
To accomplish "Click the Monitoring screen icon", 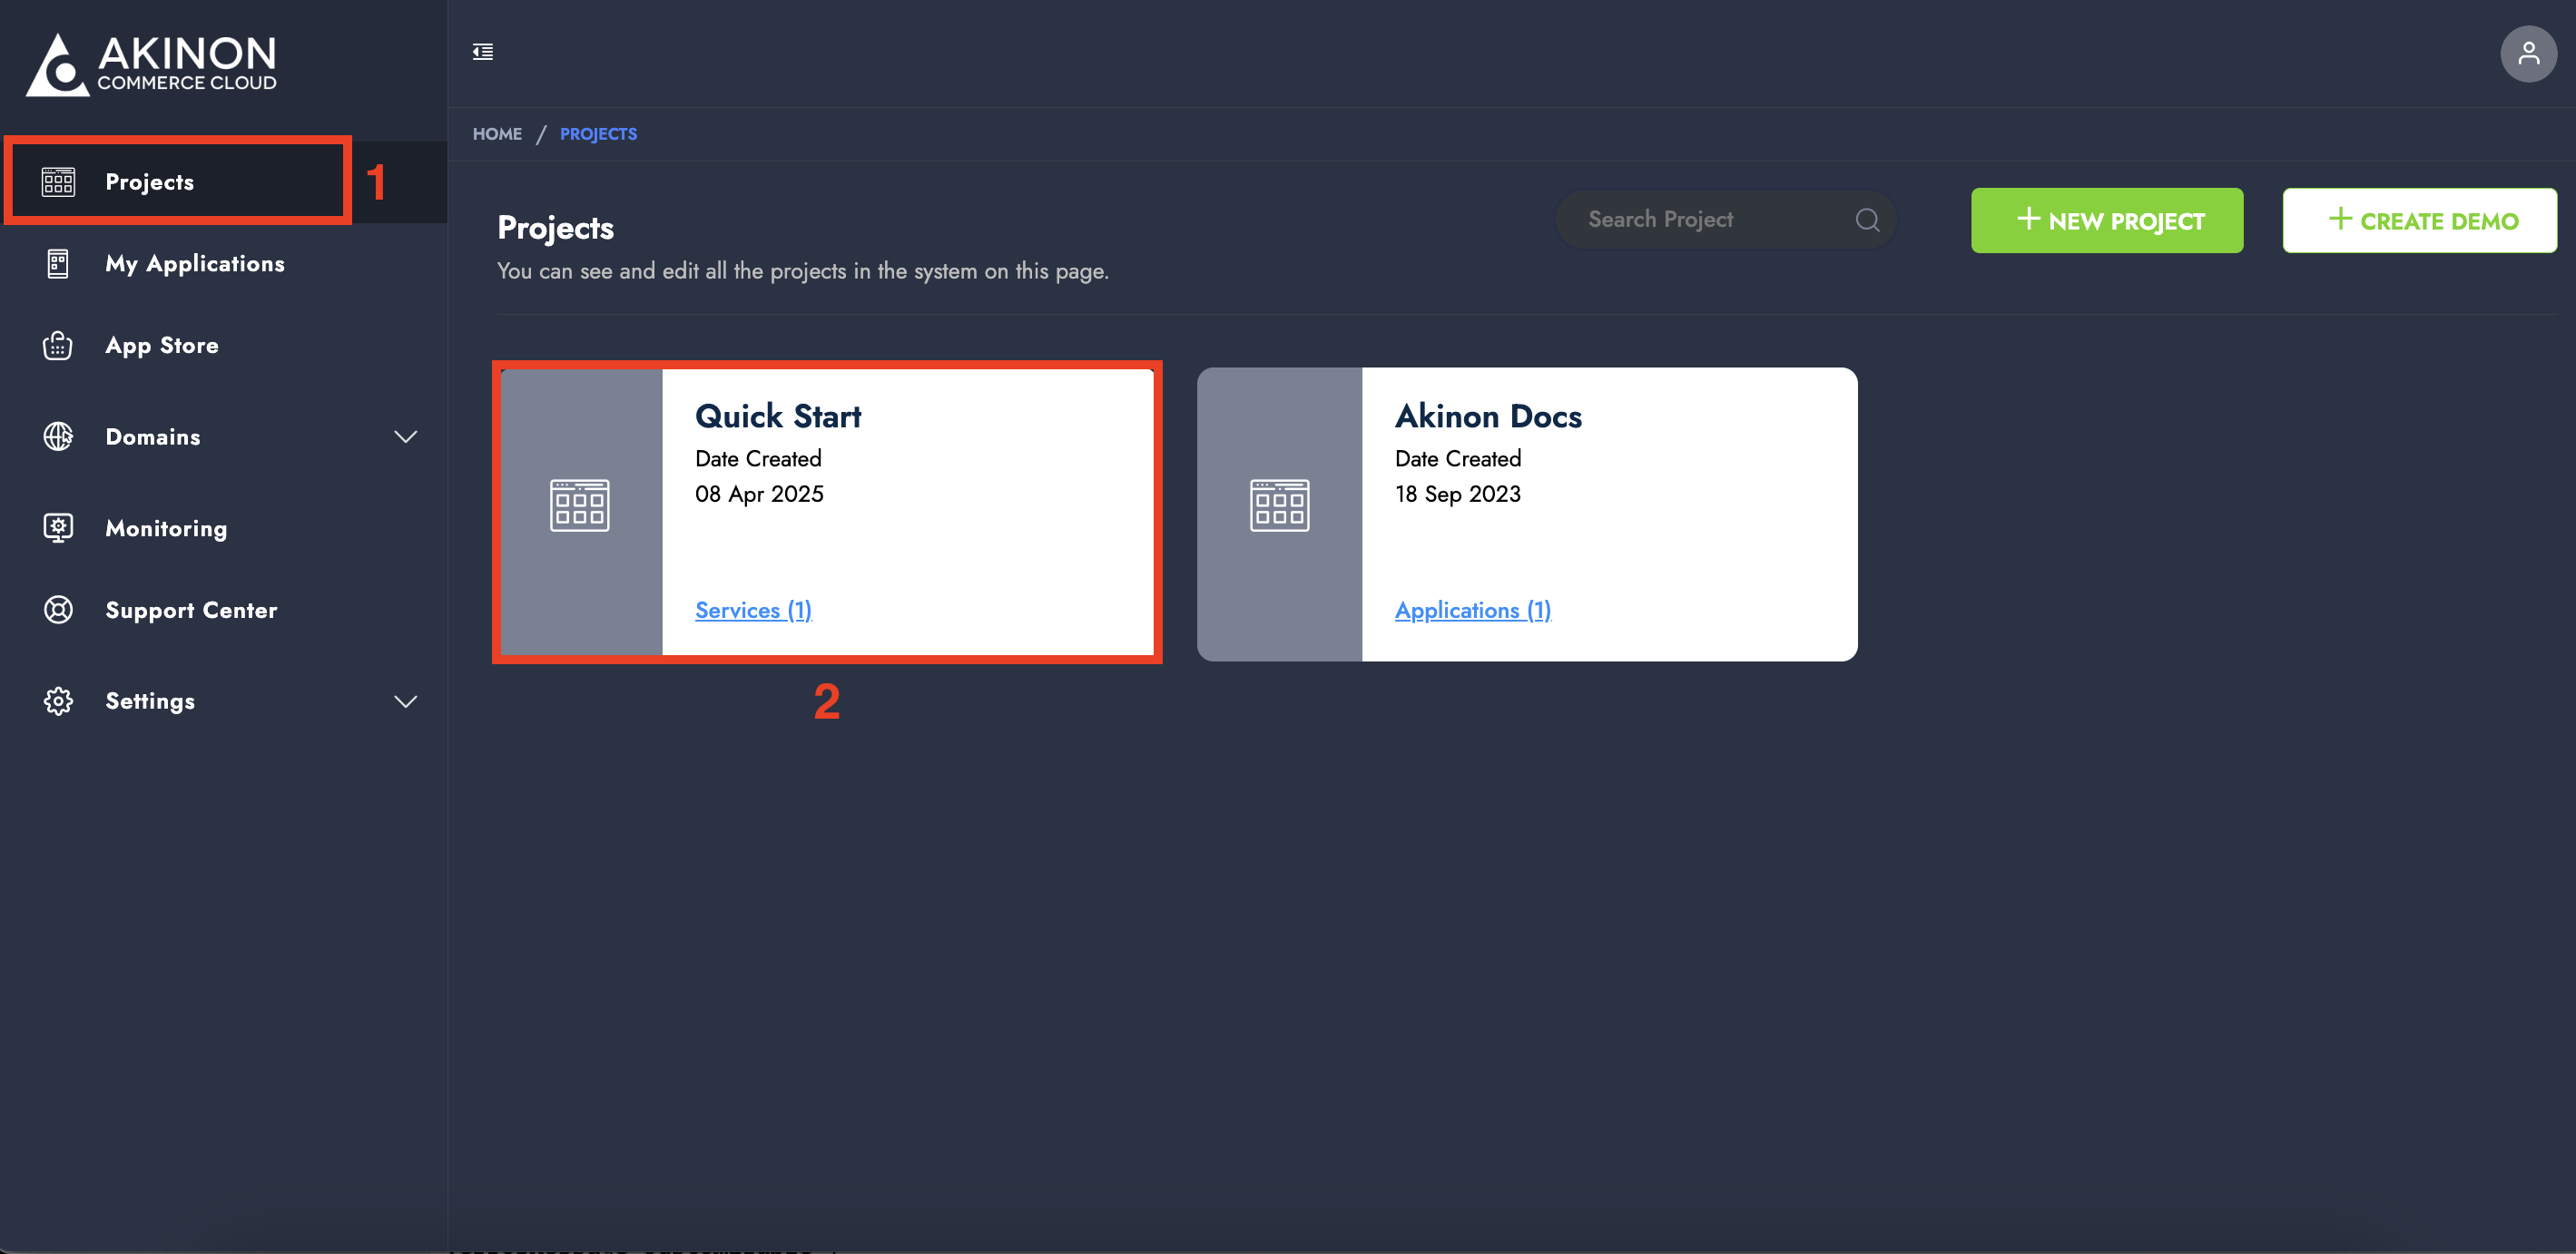I will [58, 528].
